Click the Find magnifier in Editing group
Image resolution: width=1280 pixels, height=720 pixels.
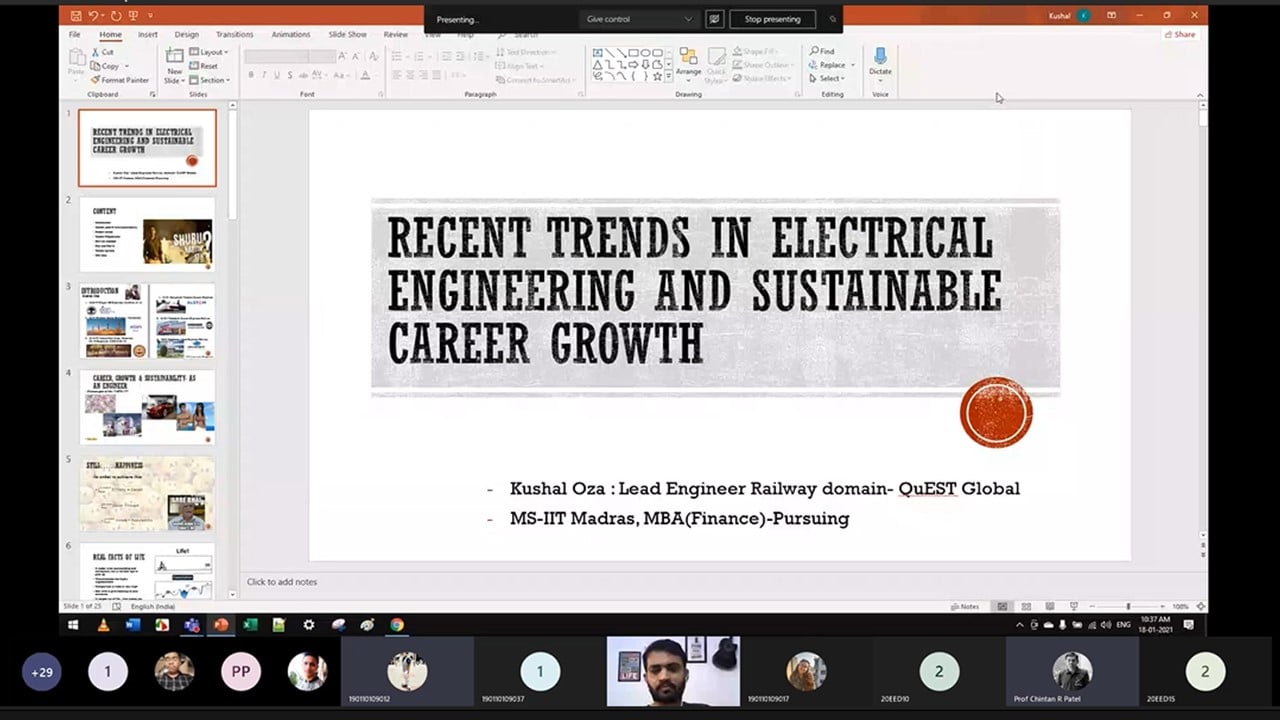(822, 51)
